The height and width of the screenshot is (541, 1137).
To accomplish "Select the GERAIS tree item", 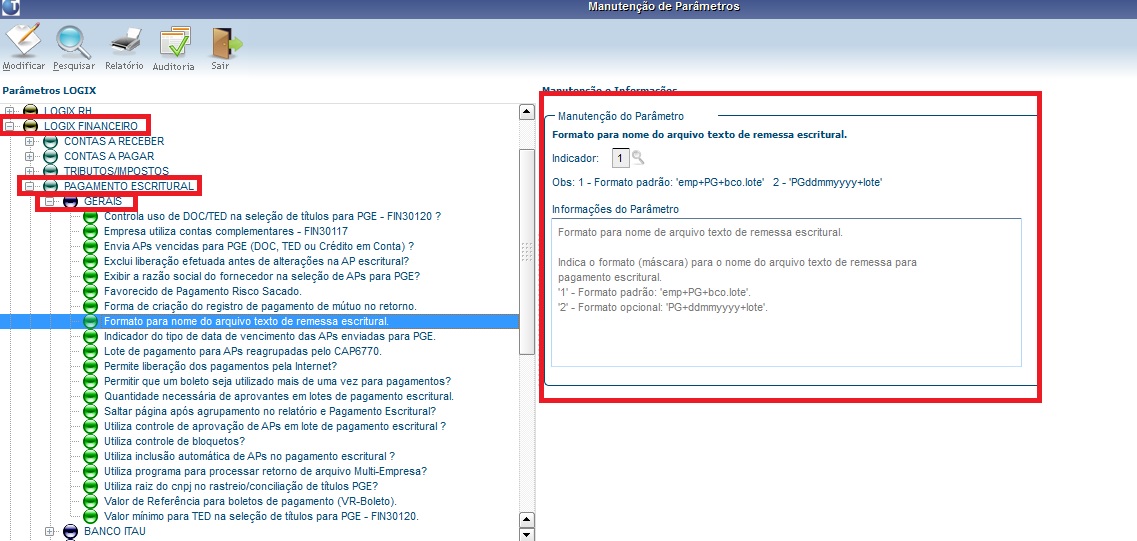I will (103, 201).
